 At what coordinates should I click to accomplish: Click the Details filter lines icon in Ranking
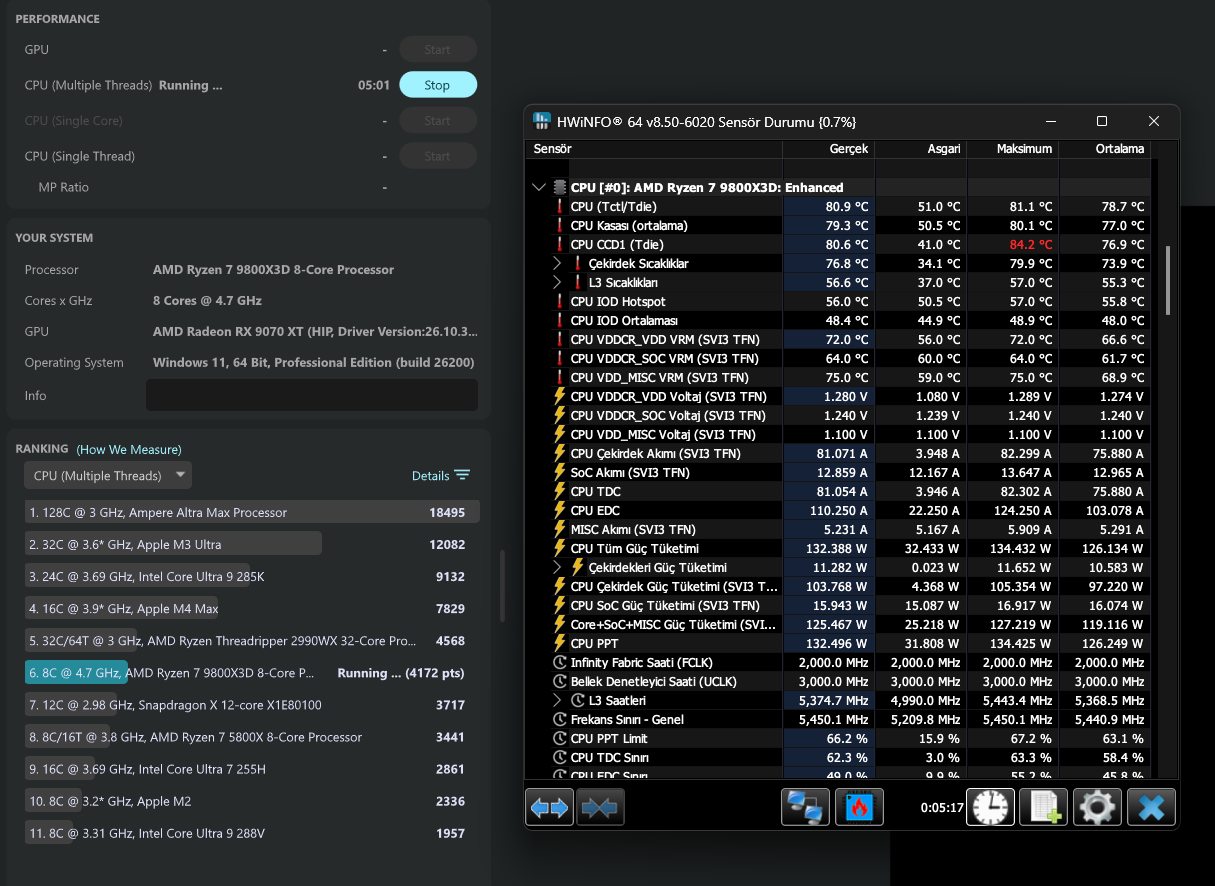[462, 476]
